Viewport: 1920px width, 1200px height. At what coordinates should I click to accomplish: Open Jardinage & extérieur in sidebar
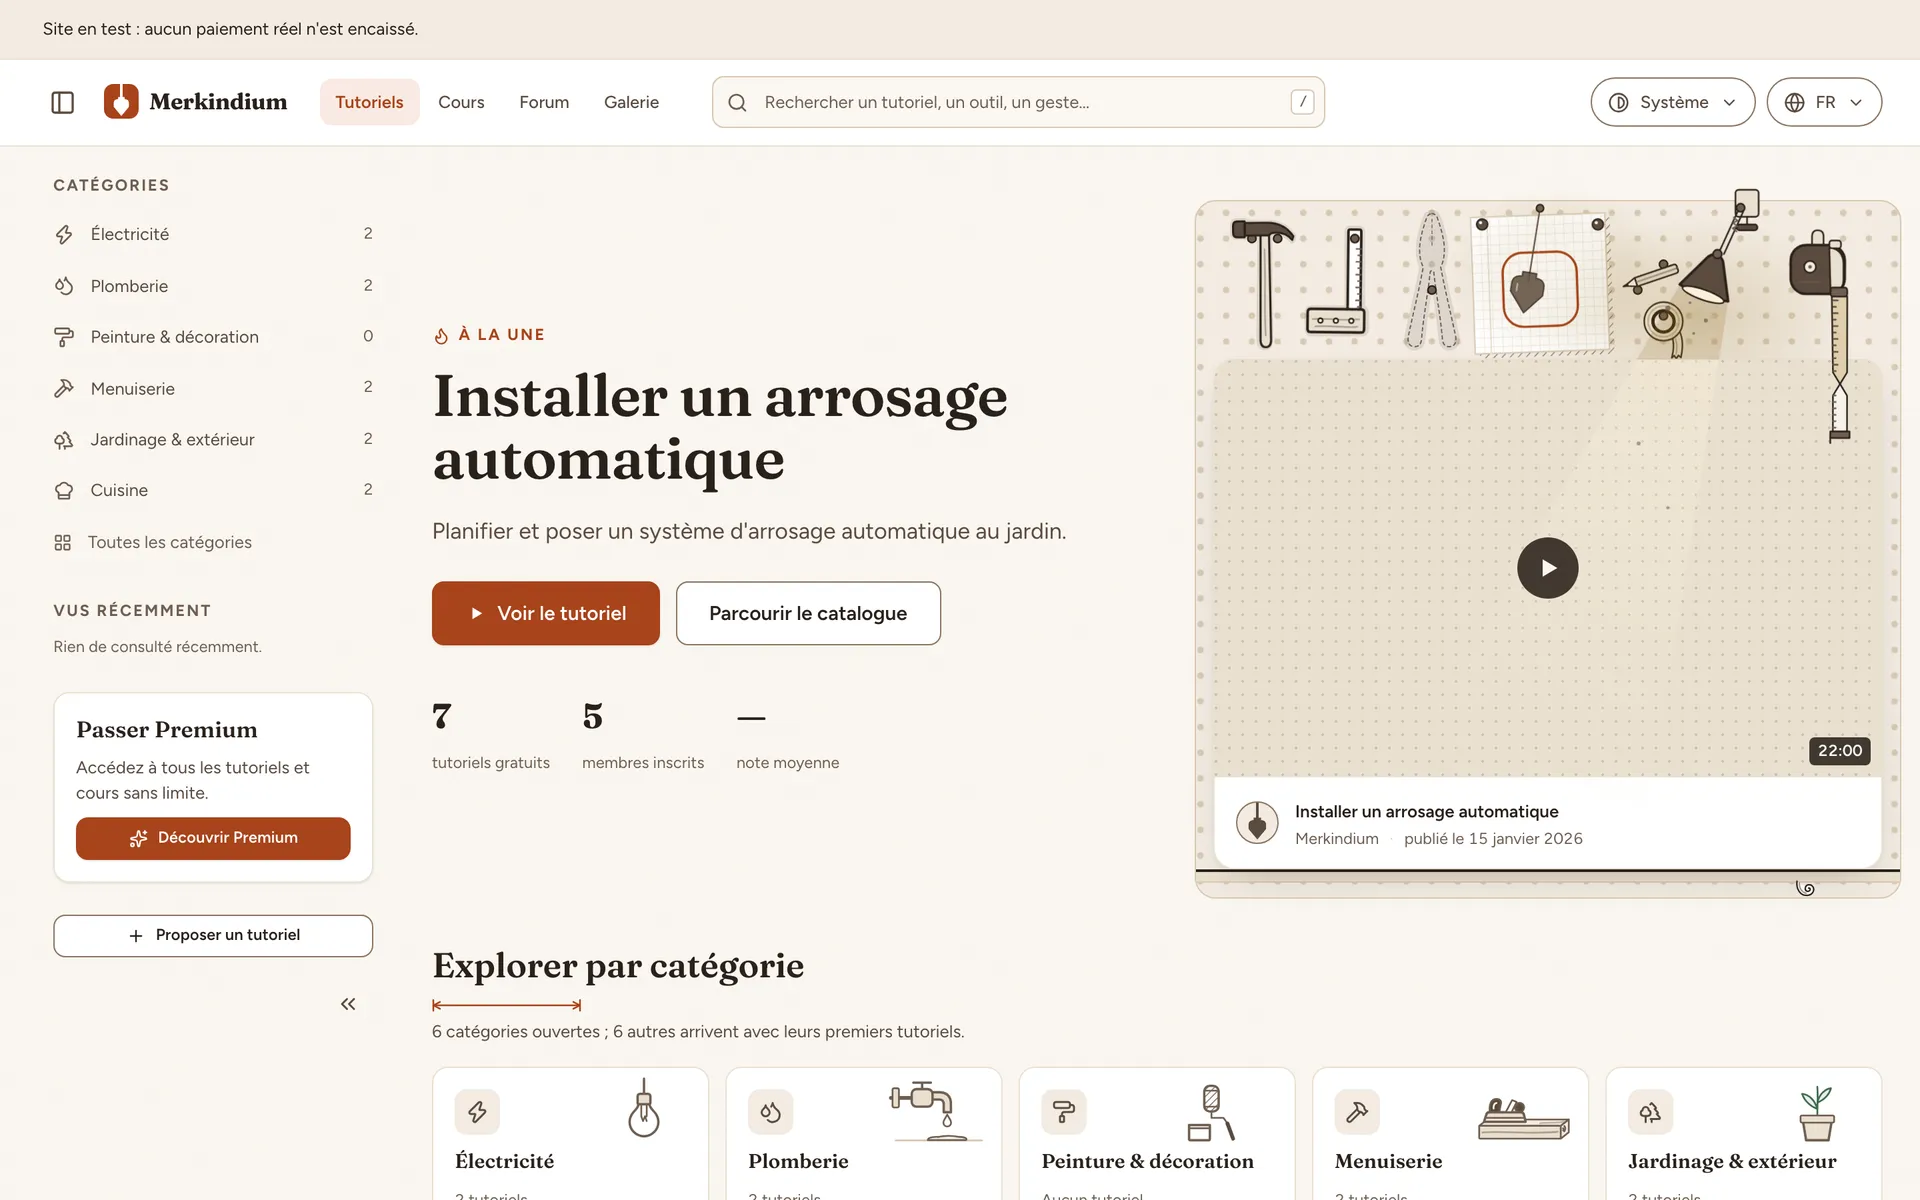(x=213, y=440)
